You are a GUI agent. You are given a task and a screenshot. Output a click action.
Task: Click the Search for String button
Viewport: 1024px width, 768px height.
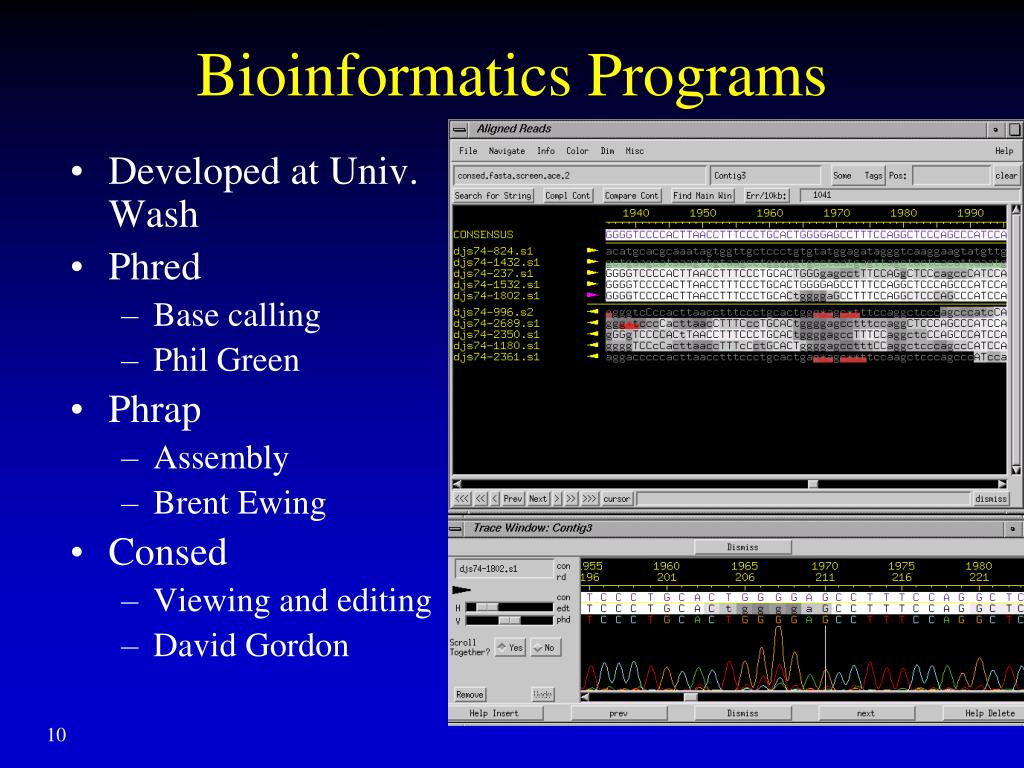(493, 195)
